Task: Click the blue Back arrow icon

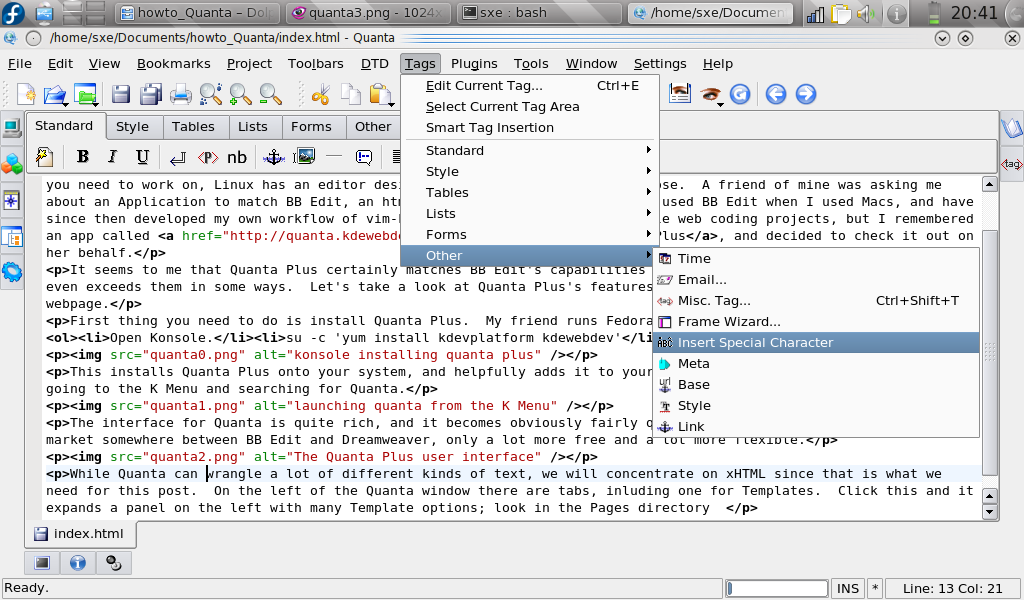Action: point(776,94)
